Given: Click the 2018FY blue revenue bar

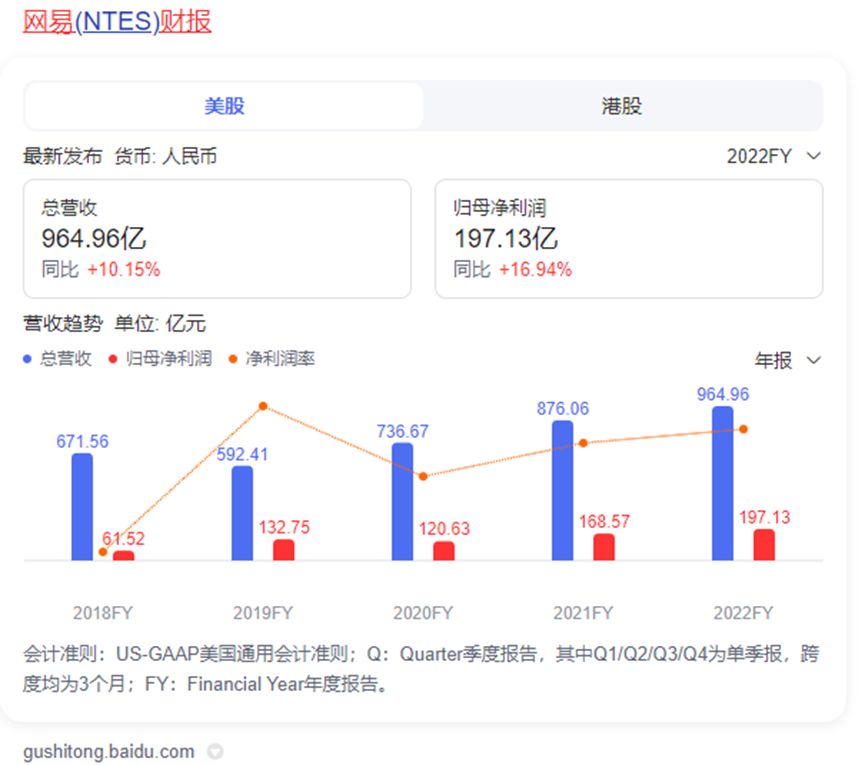Looking at the screenshot, I should [x=82, y=507].
